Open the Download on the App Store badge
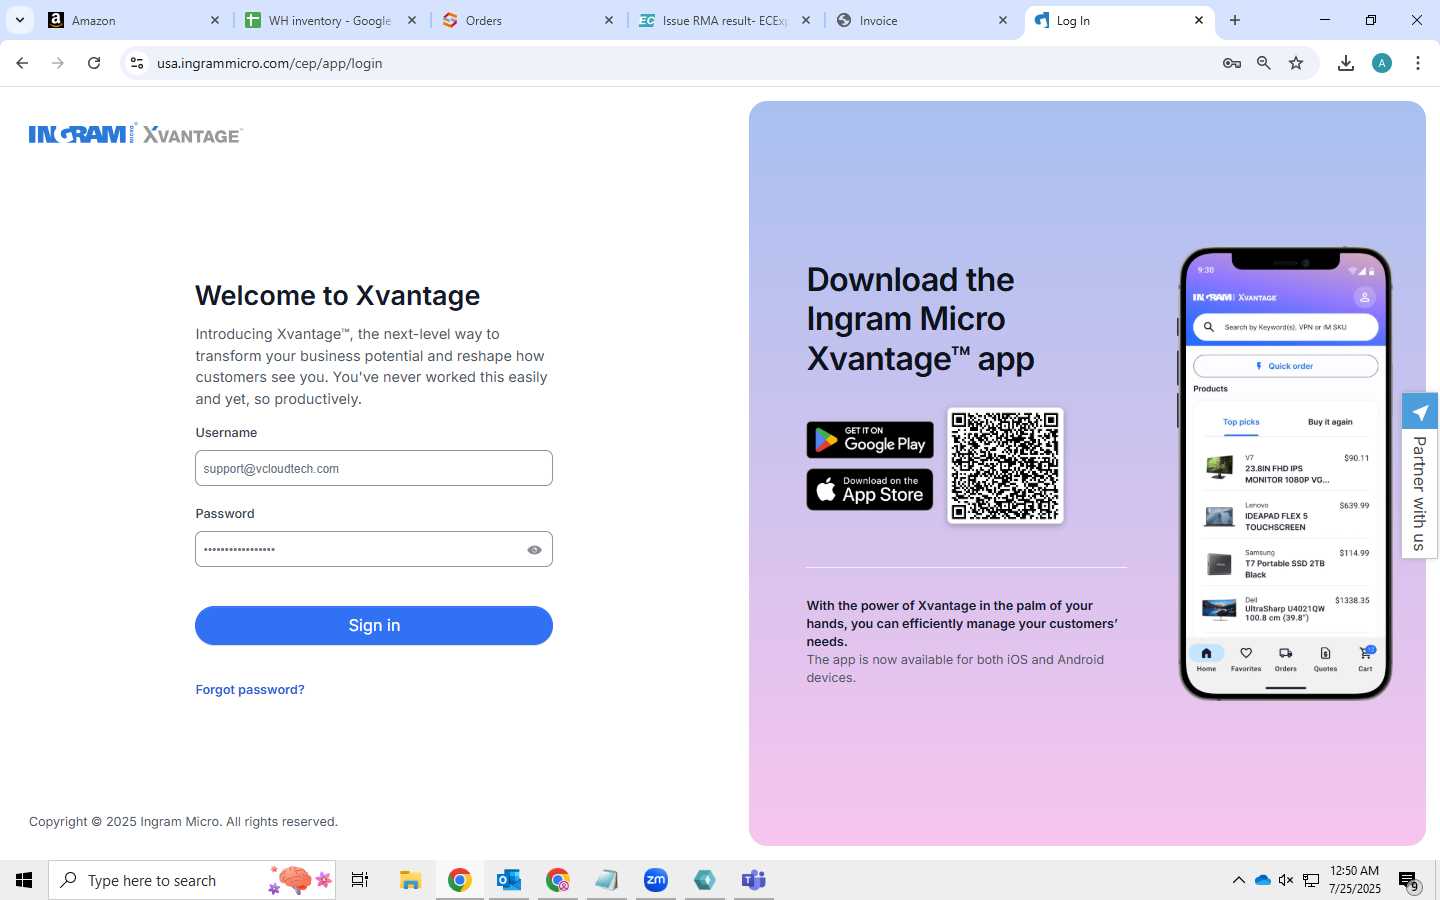Screen dimensions: 1440x900 click(870, 490)
